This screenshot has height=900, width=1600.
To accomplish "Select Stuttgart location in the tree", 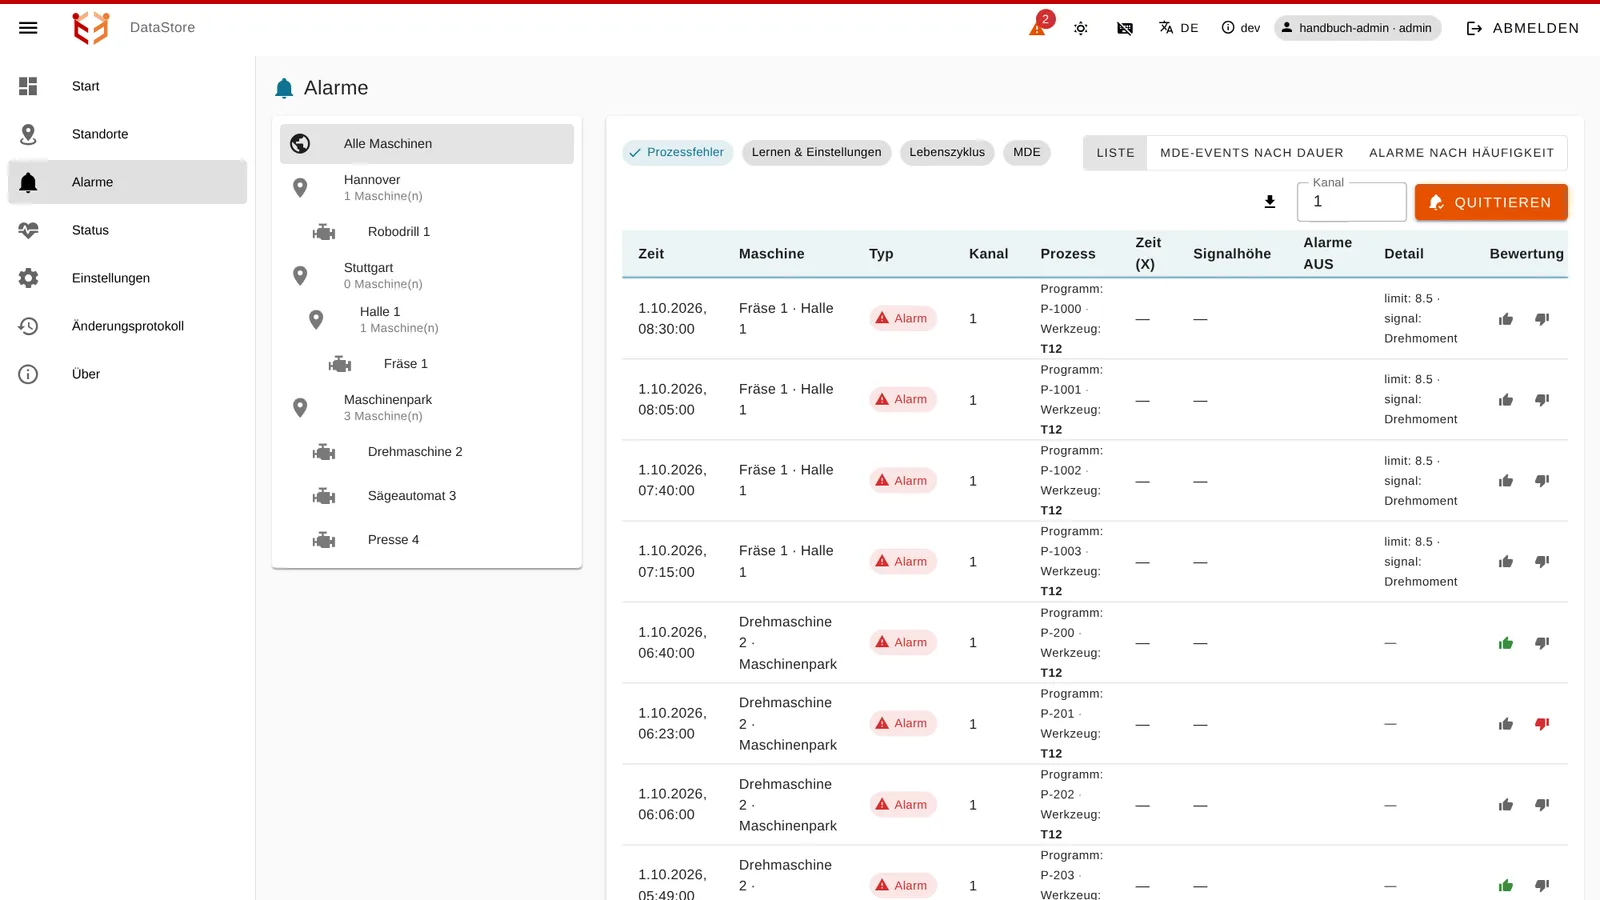I will coord(427,276).
